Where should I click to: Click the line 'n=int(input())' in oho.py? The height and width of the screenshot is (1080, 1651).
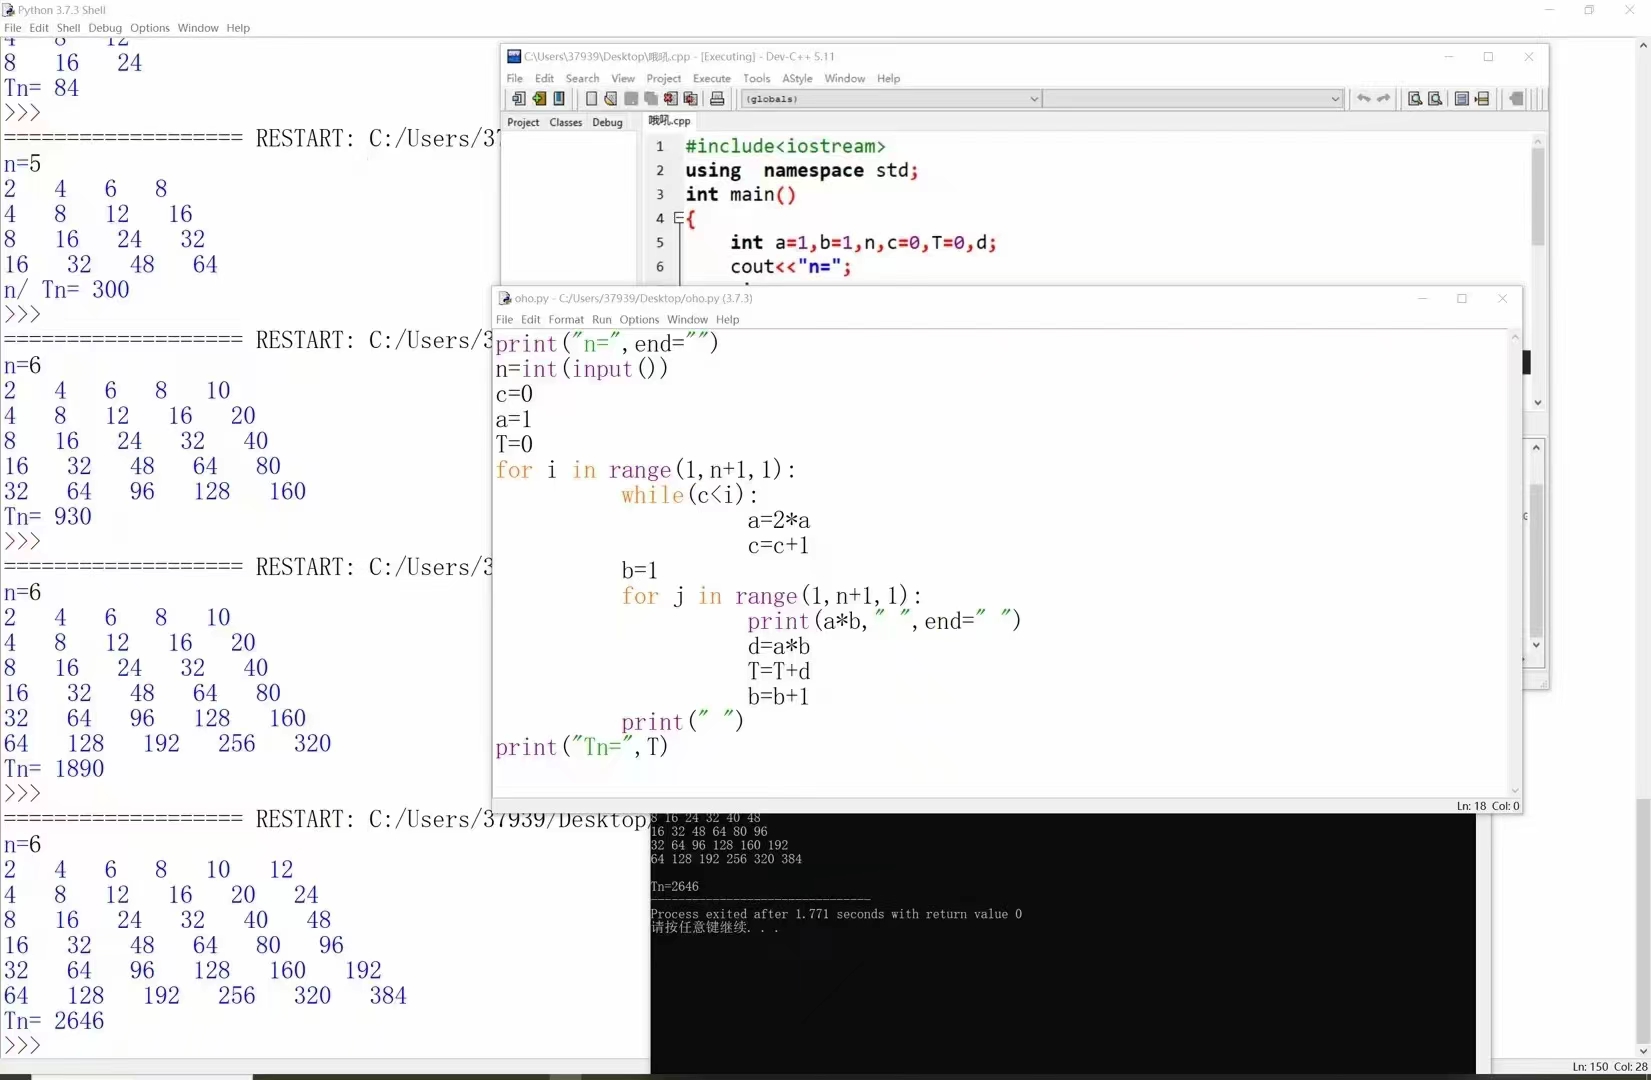(x=582, y=369)
